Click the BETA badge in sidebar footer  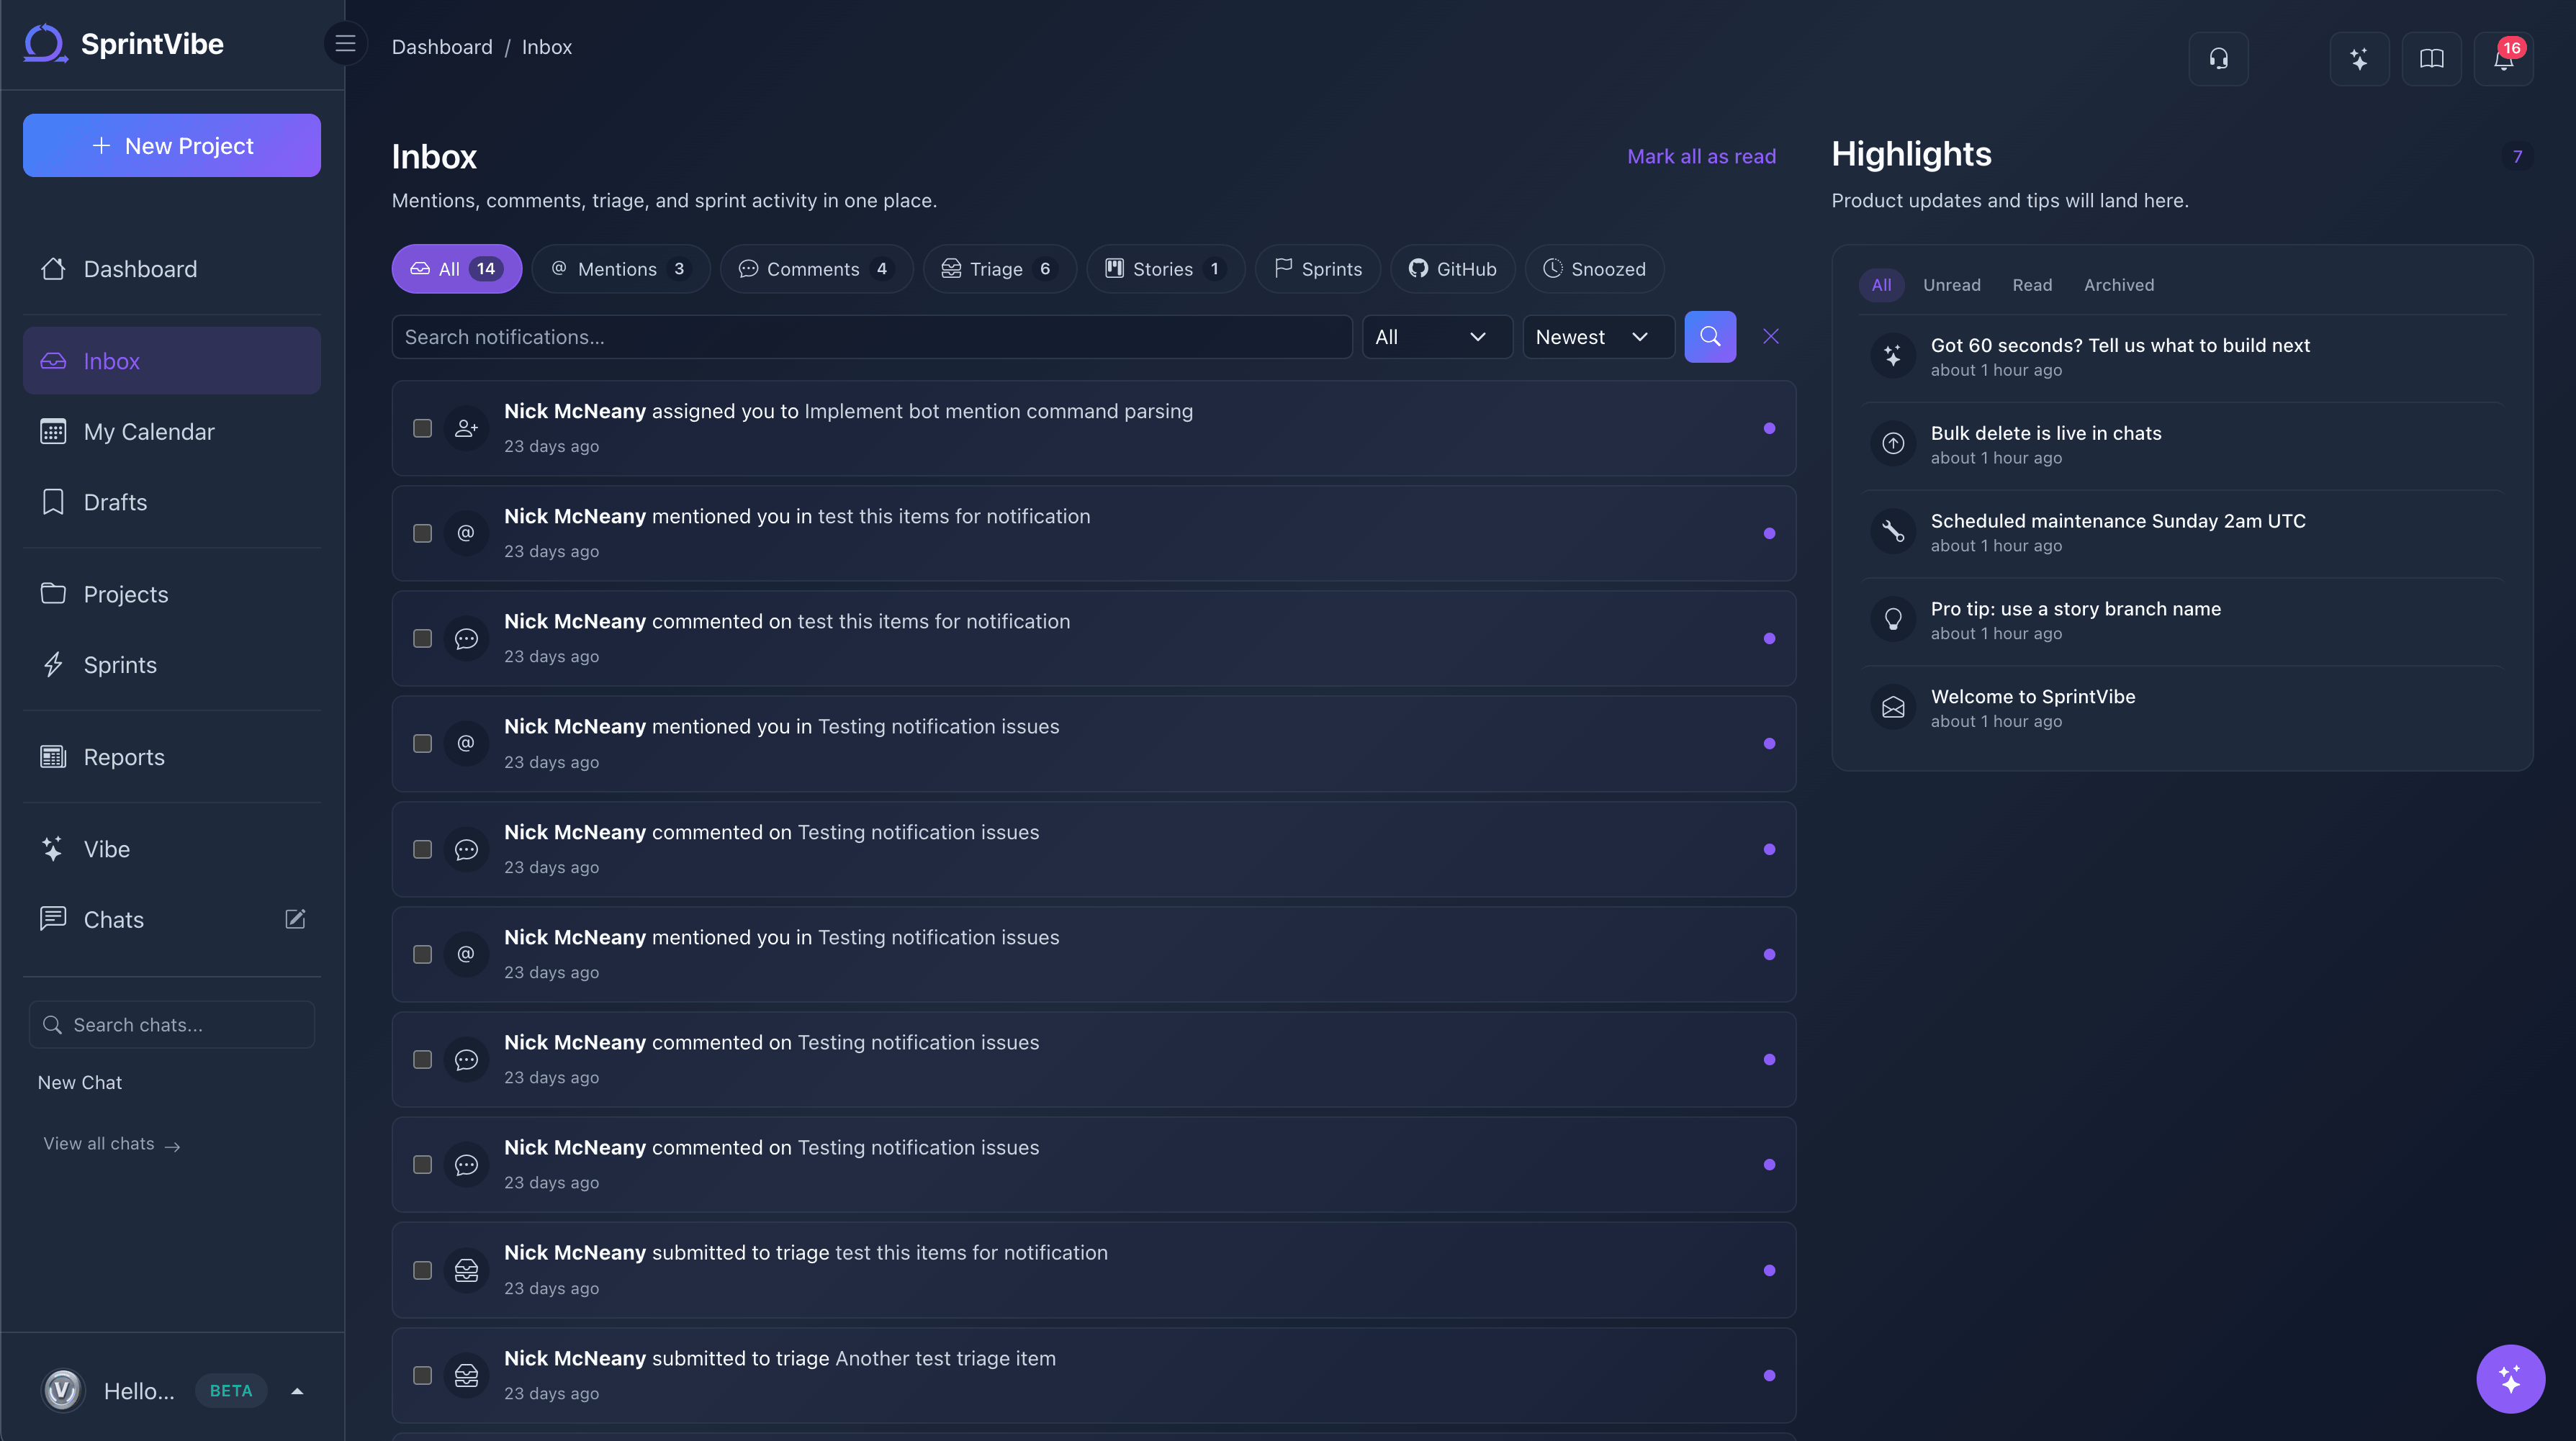(x=231, y=1391)
